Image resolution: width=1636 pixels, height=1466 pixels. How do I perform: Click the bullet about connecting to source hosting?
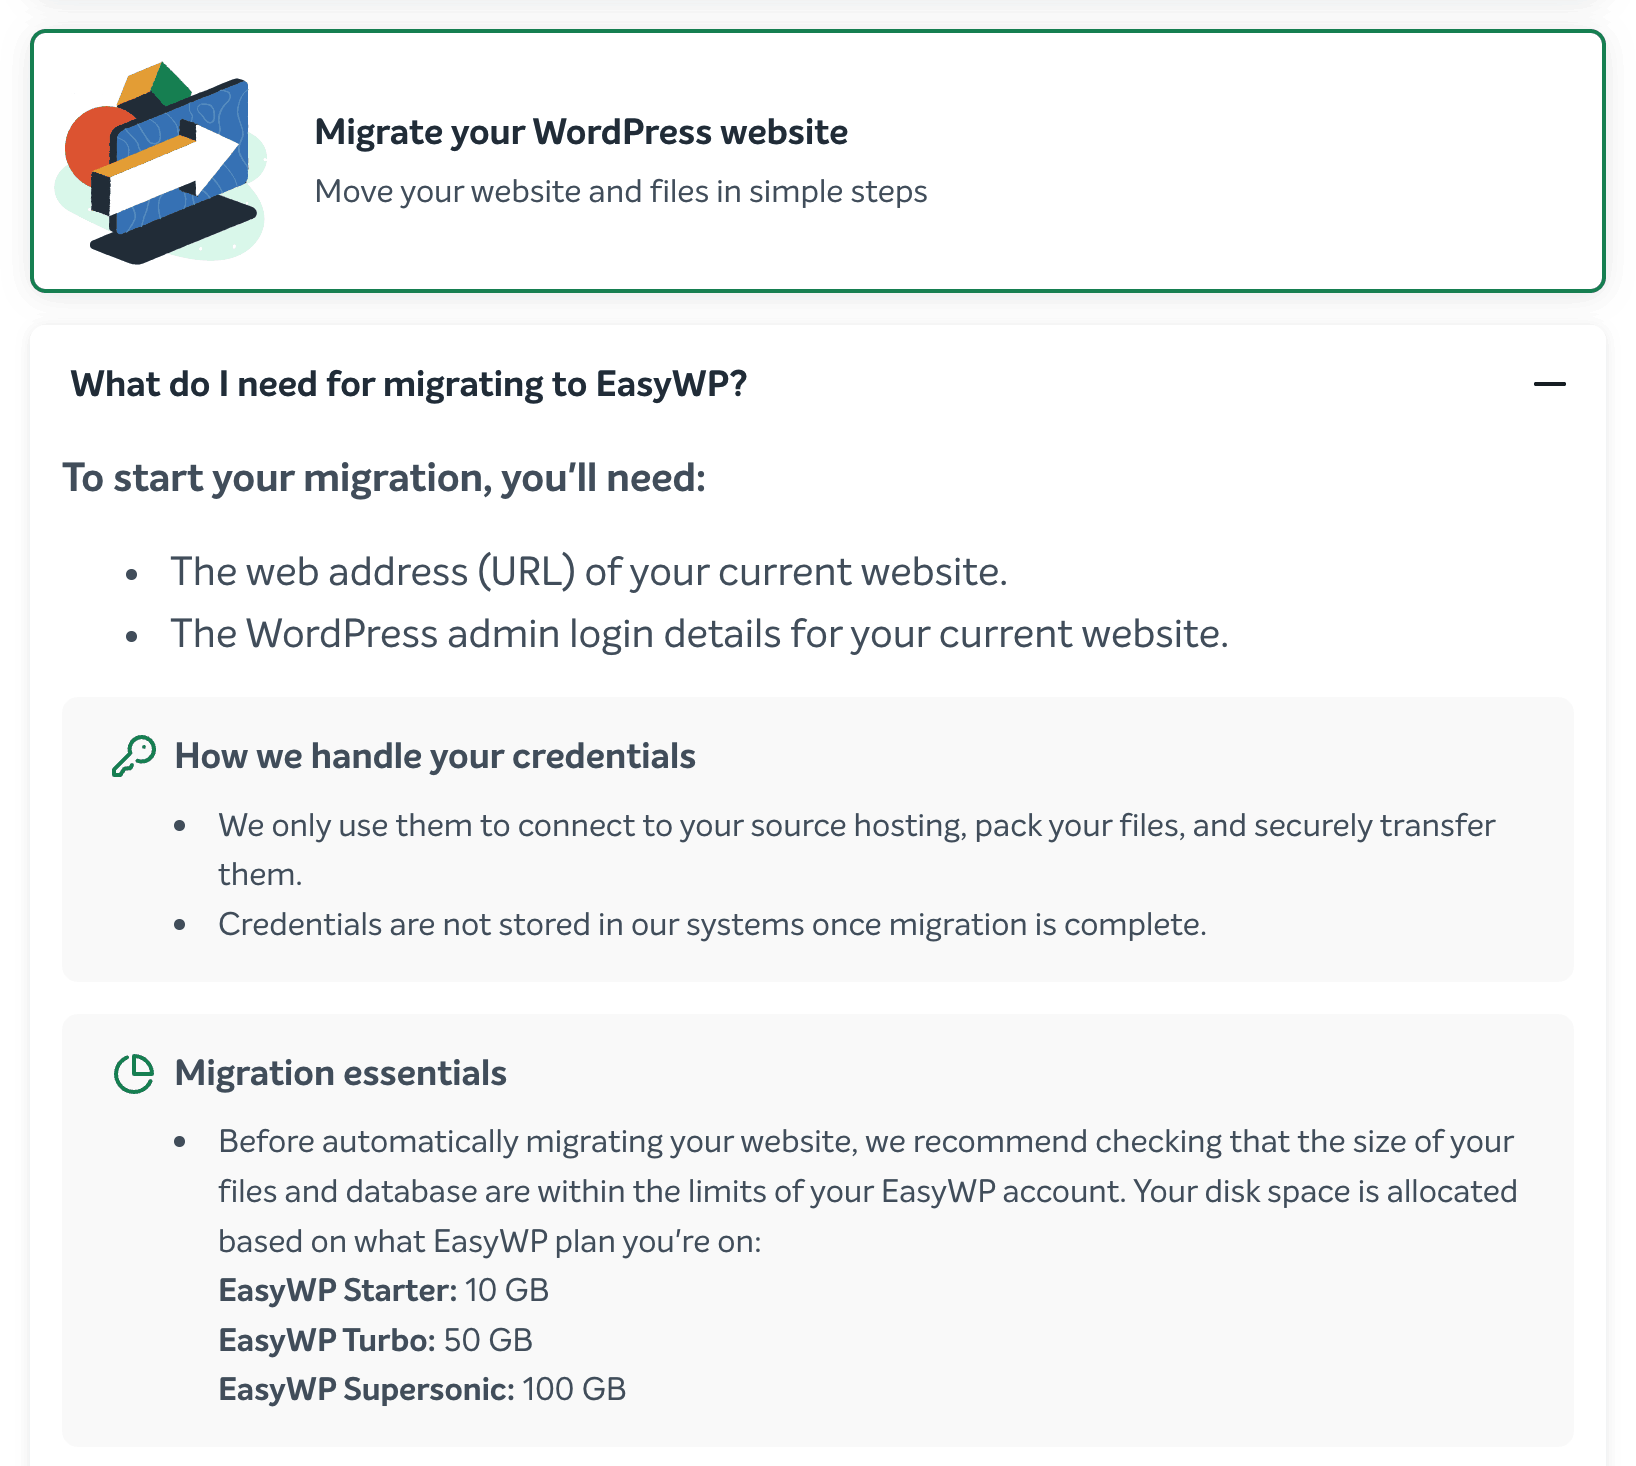(x=856, y=826)
